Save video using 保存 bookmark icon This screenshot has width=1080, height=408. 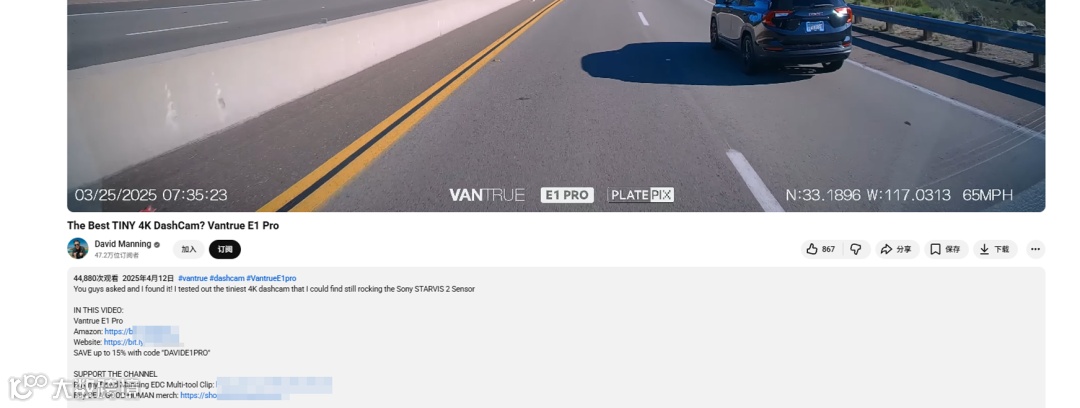tap(946, 249)
